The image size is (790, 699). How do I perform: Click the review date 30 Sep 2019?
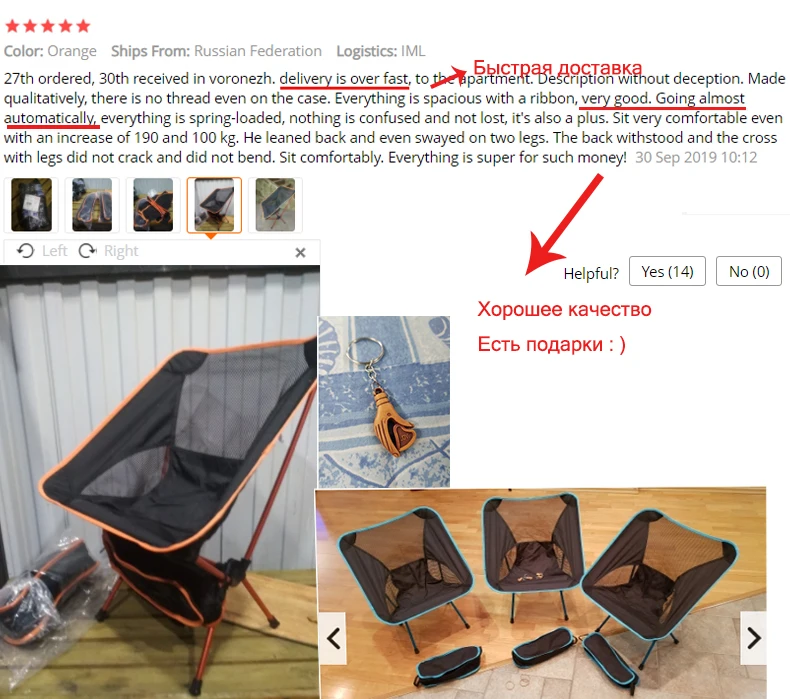click(696, 157)
